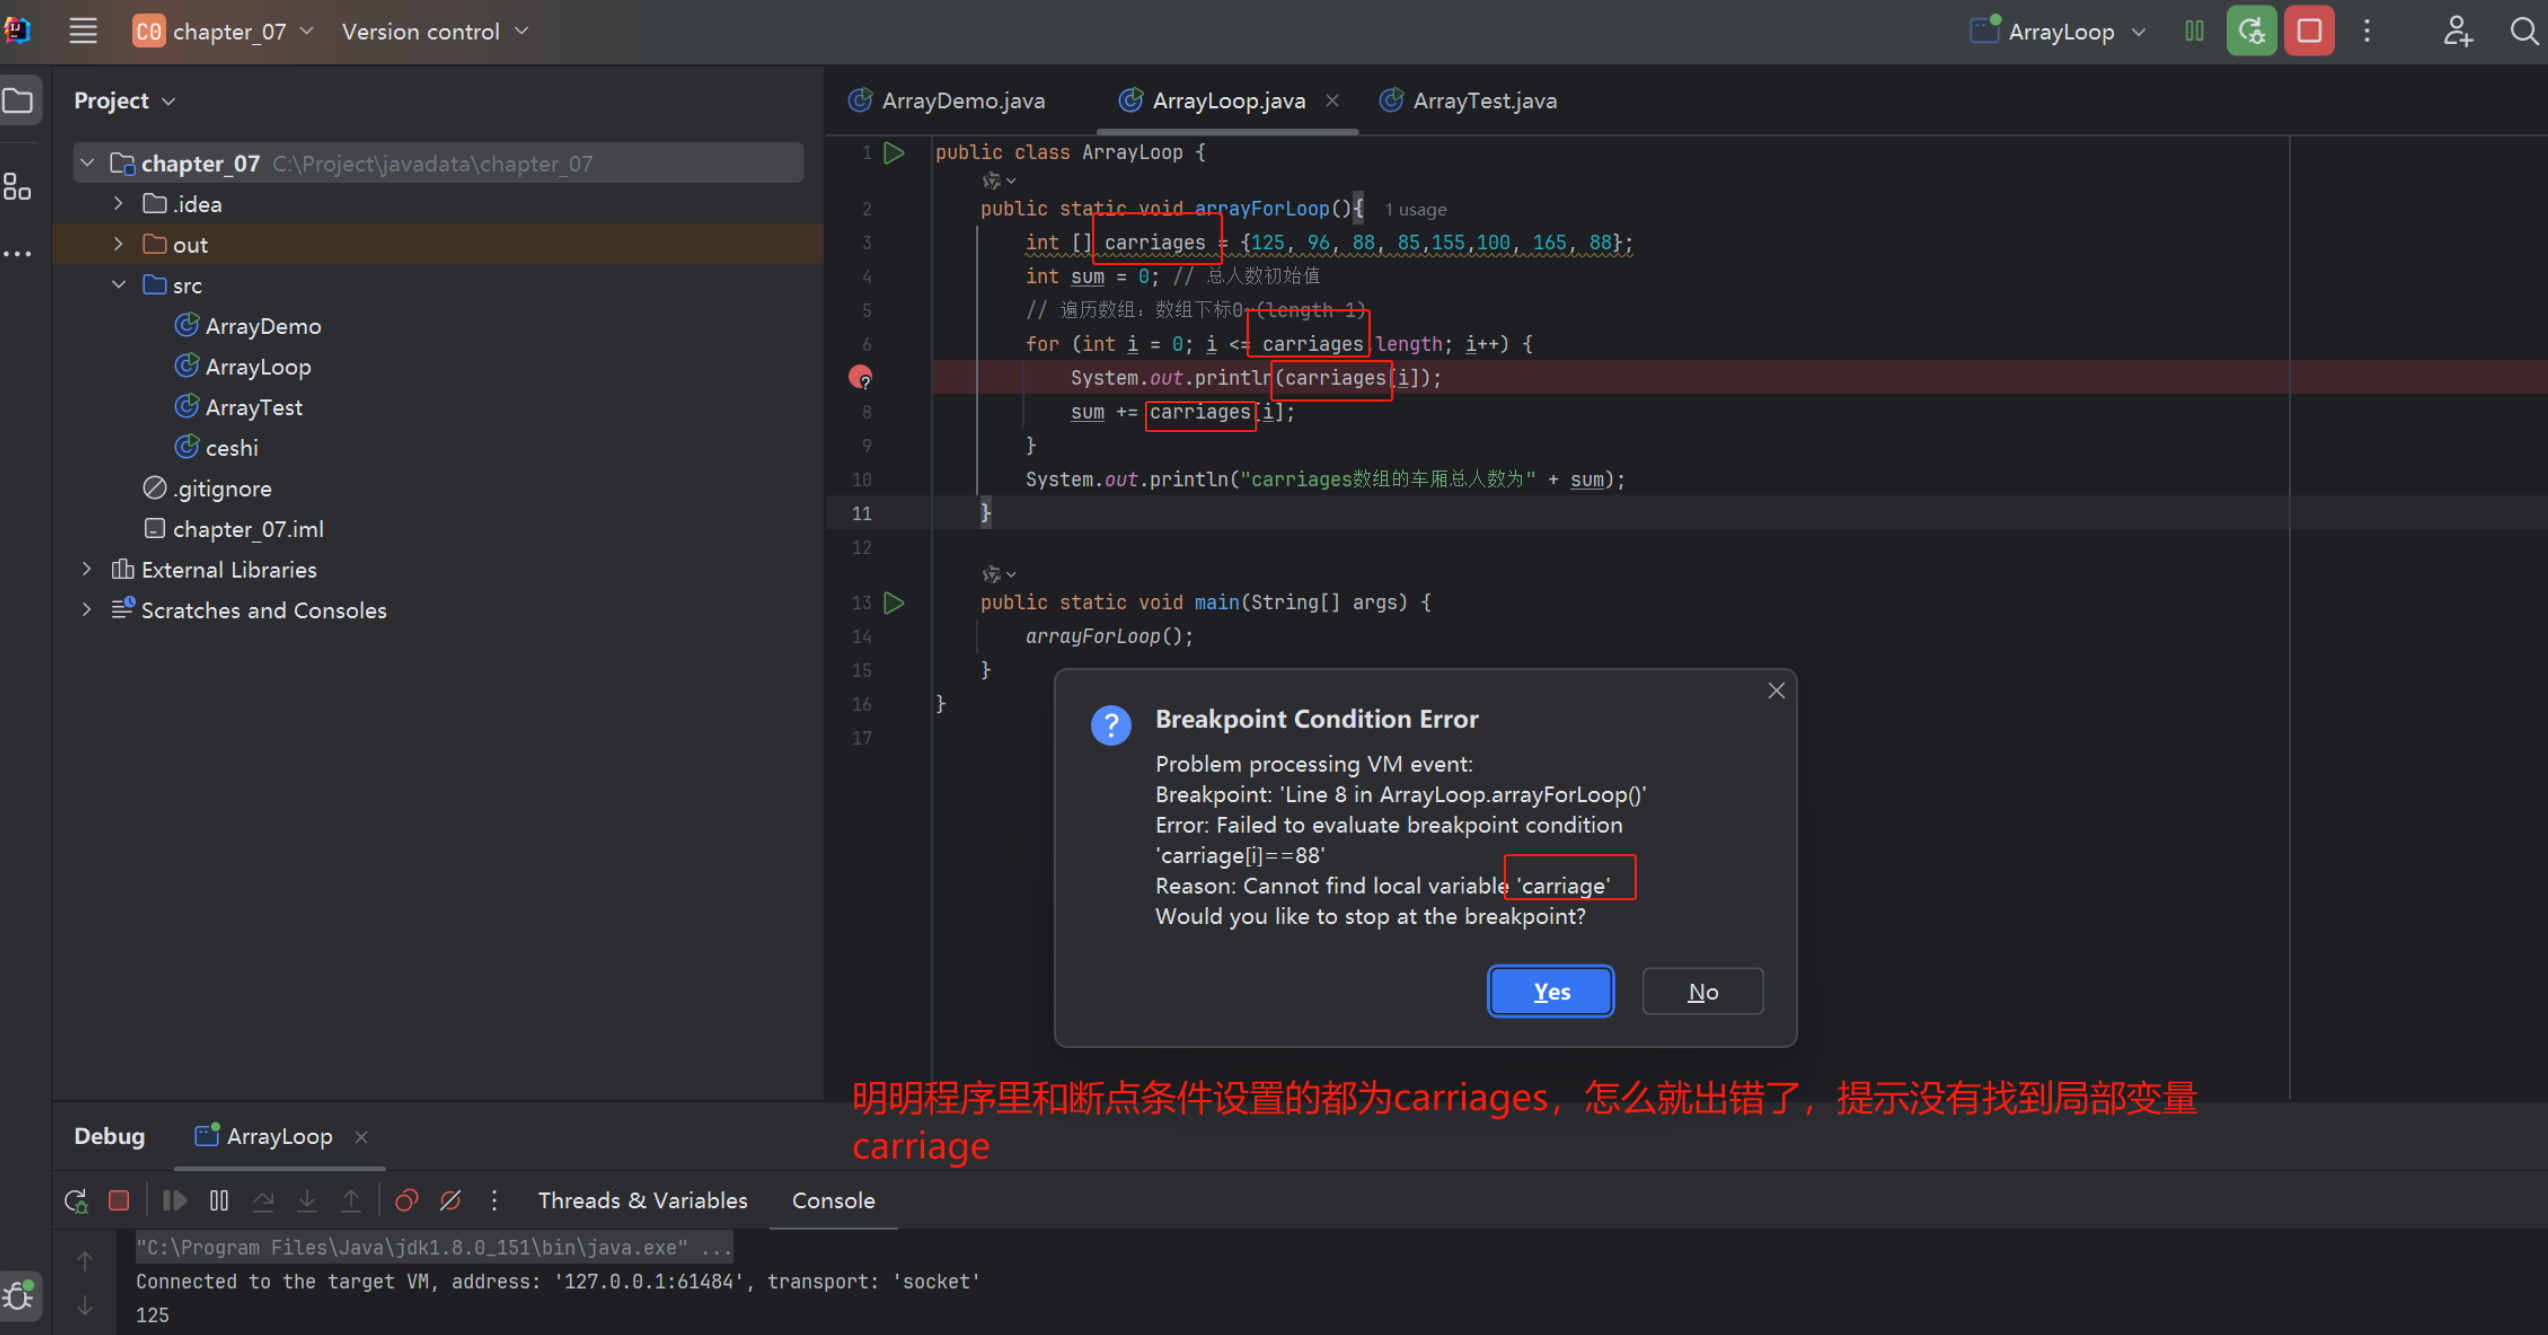The width and height of the screenshot is (2548, 1335).
Task: Open the Structure tool window icon
Action: 17,186
